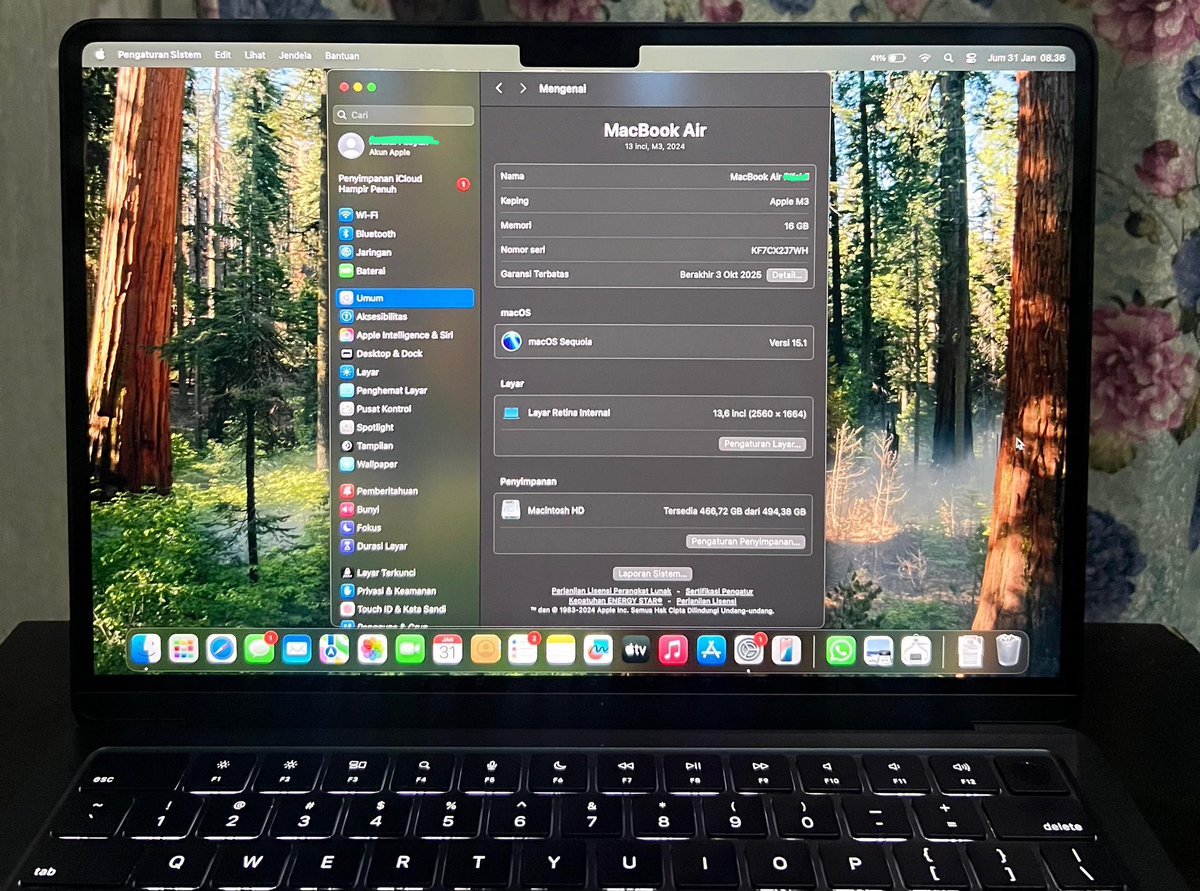Open iPhone Mirroring in the Dock

click(787, 651)
